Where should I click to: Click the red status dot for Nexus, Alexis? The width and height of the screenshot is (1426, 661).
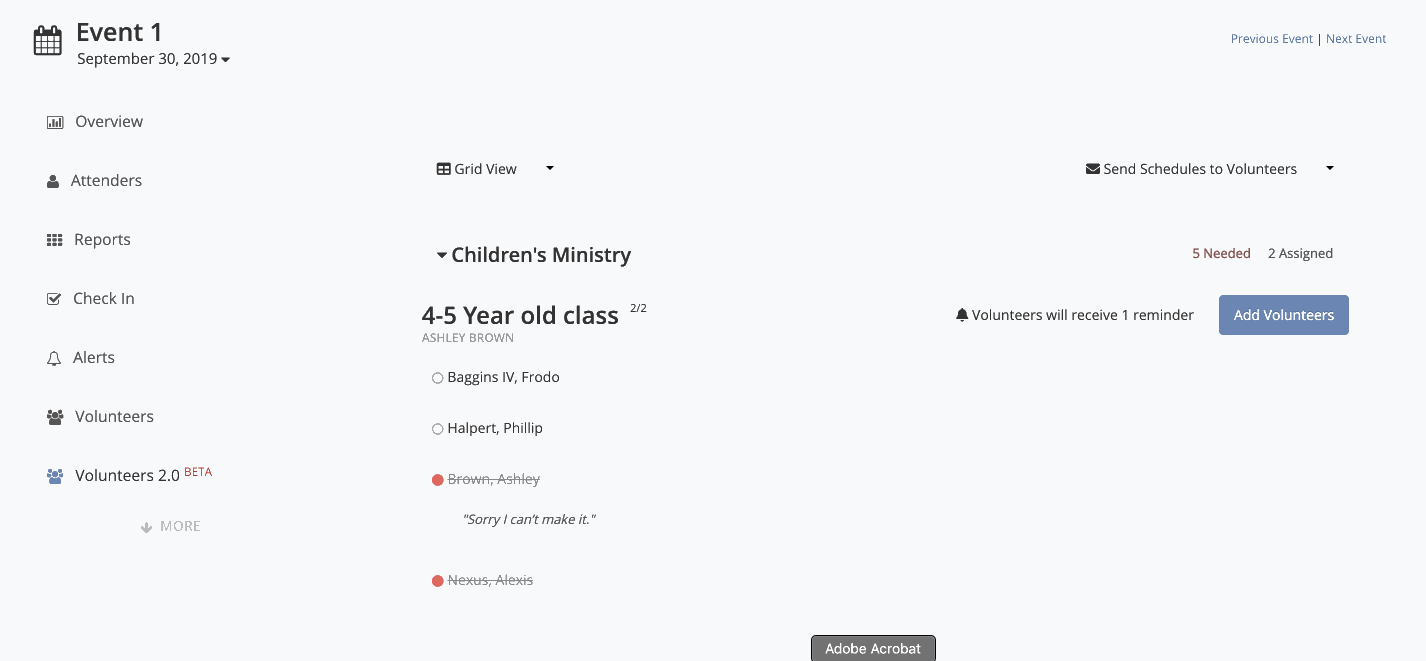tap(437, 581)
